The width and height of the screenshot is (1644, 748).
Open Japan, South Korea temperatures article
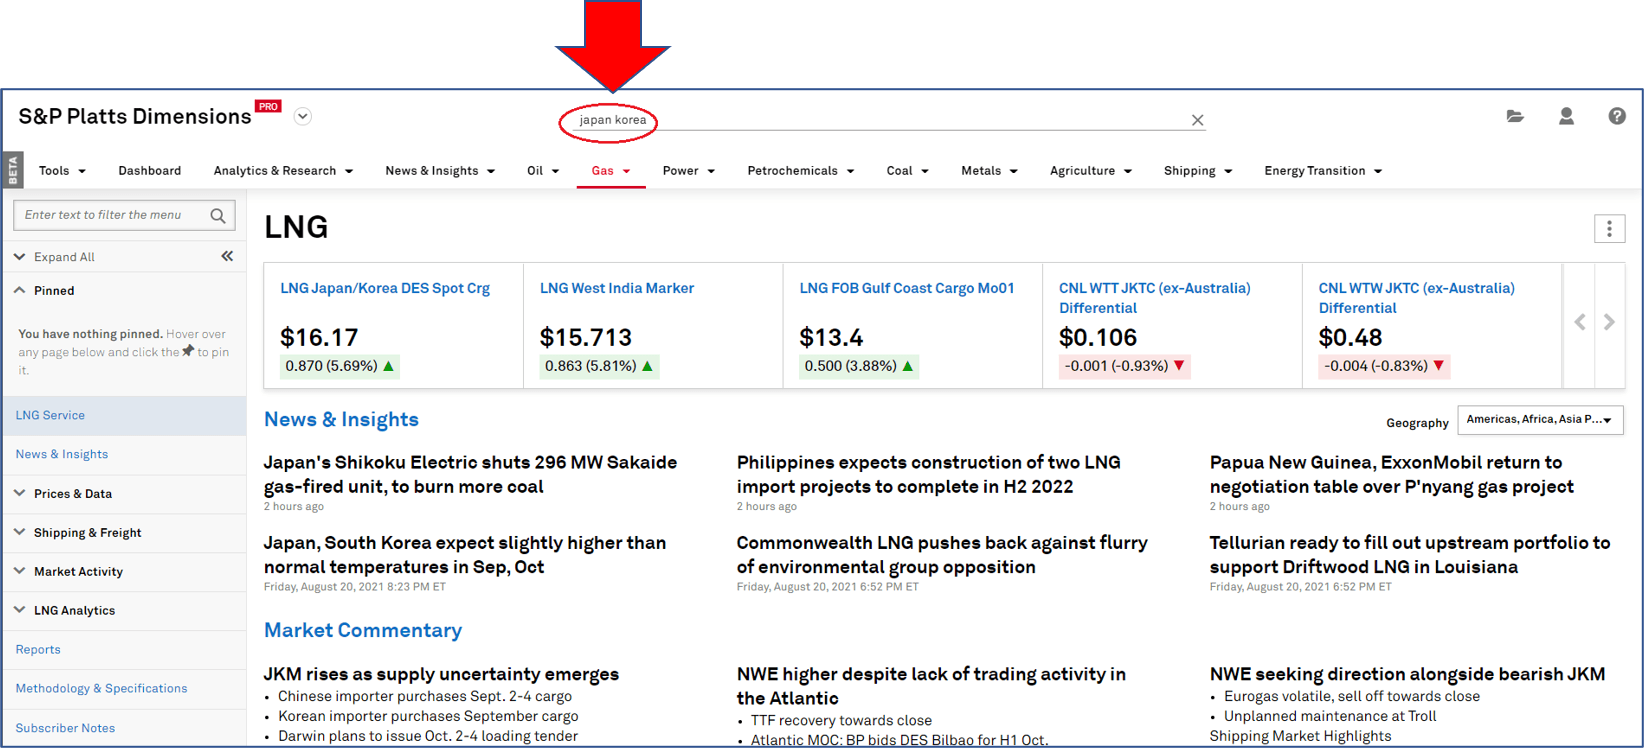click(465, 555)
